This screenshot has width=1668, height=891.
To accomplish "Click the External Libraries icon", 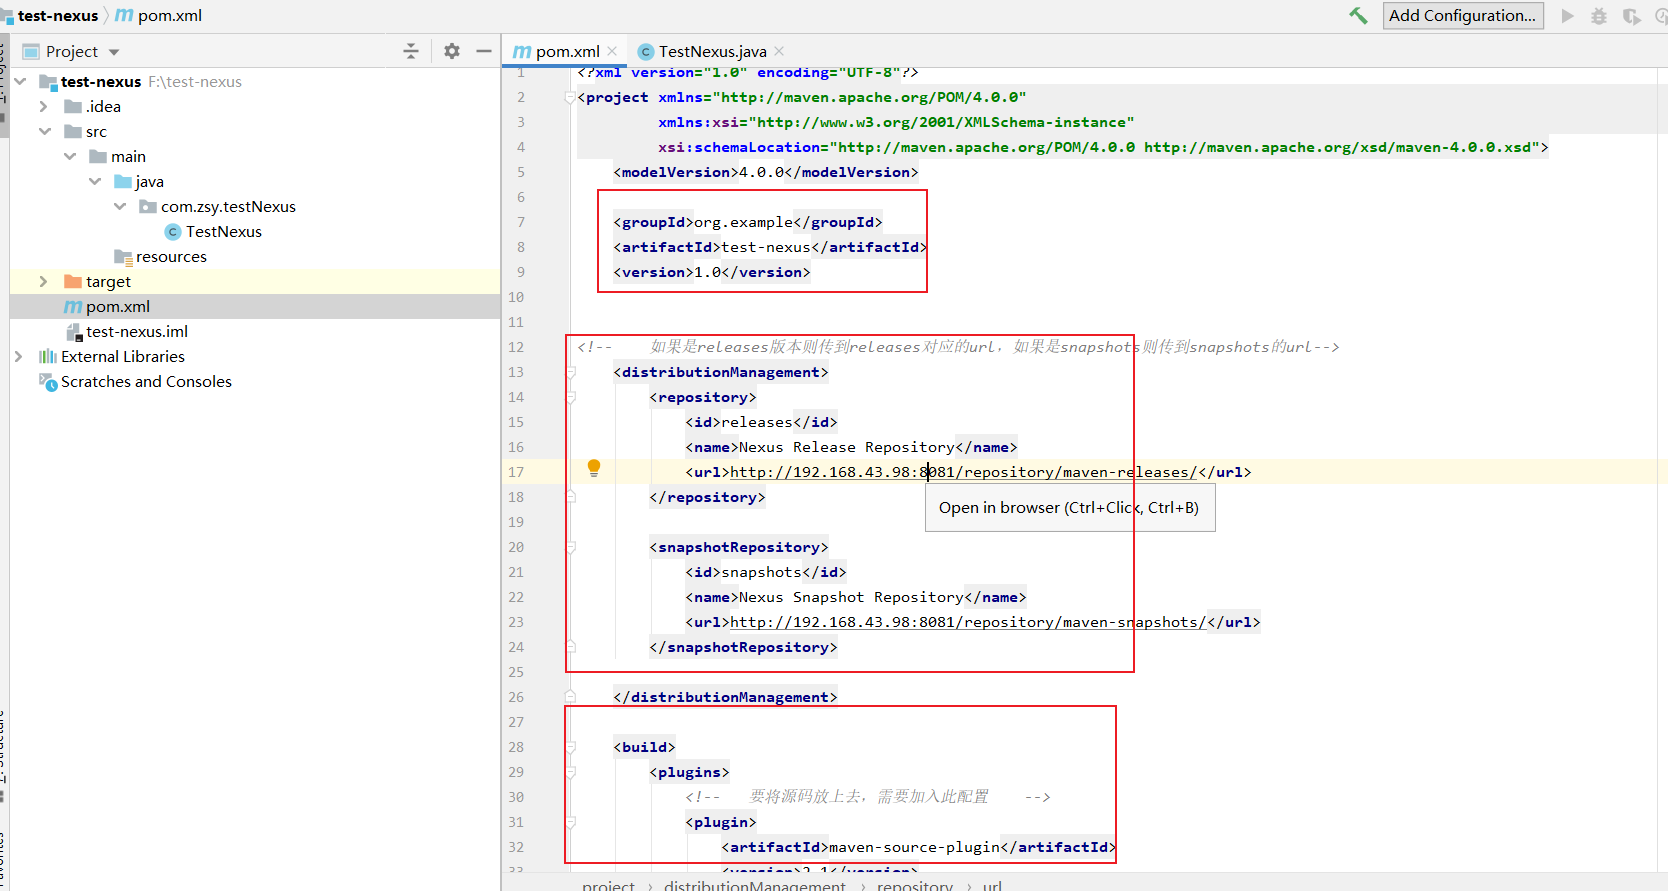I will (48, 357).
